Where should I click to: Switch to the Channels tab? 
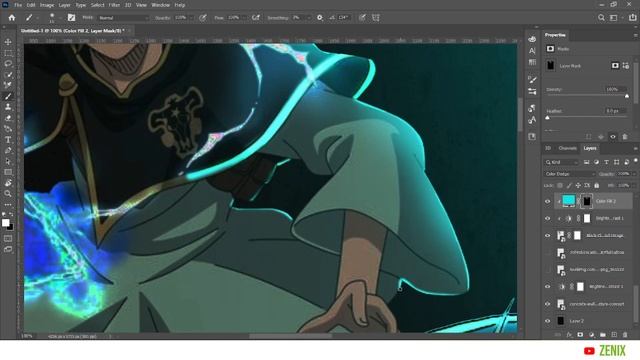567,148
